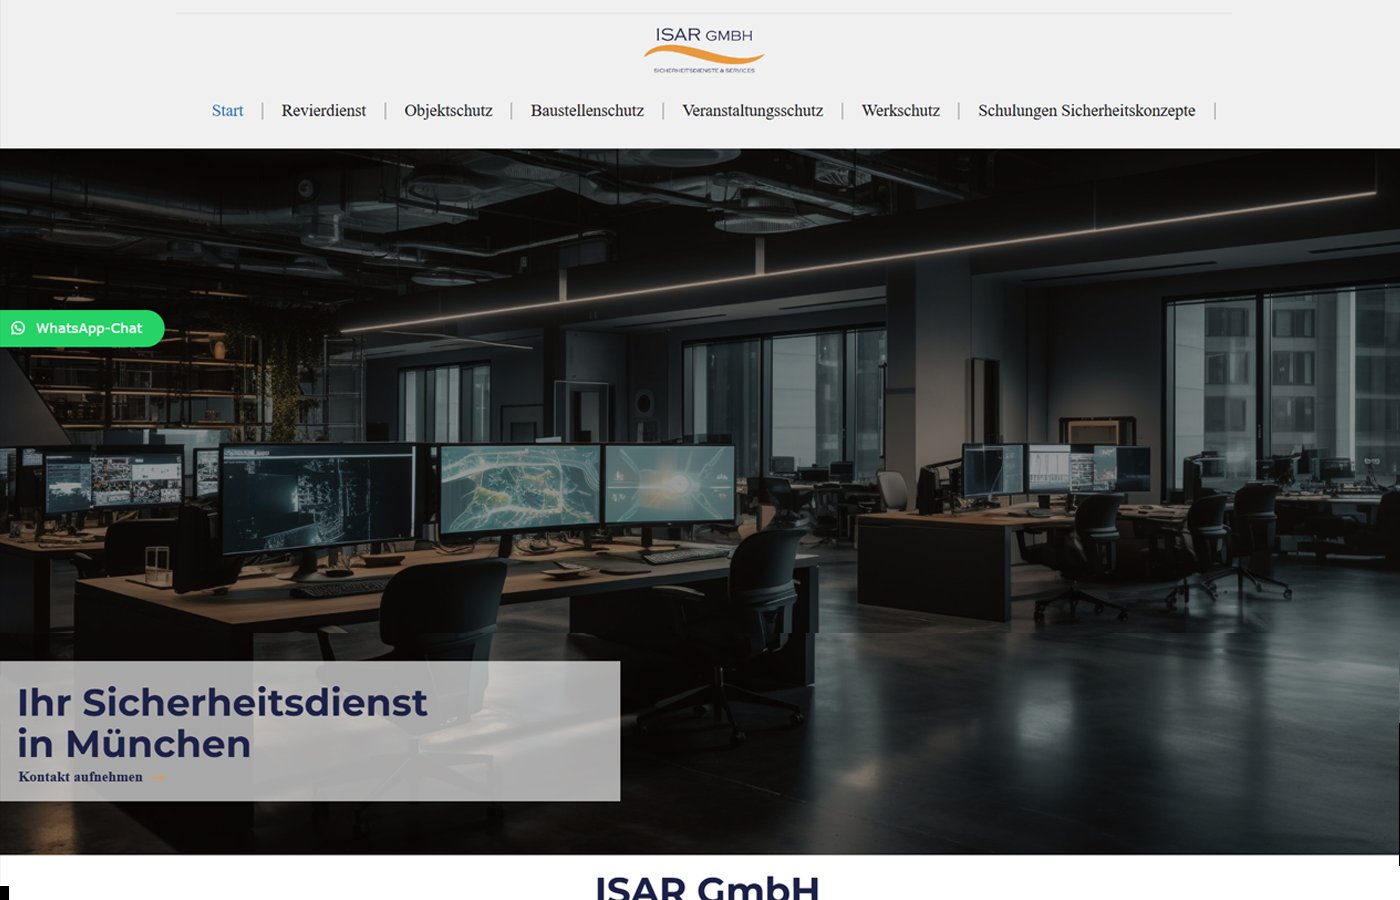Open the Baustellenschutz page

587,110
